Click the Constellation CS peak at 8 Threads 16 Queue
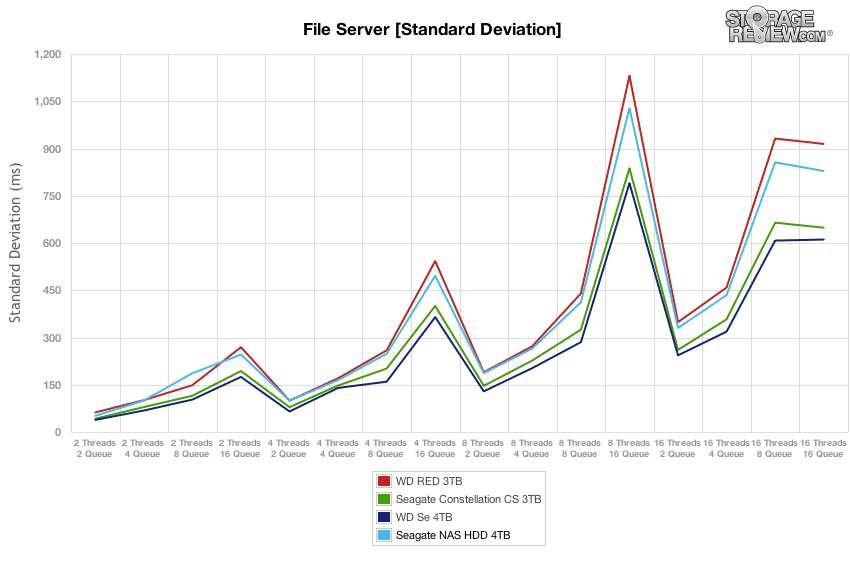 pyautogui.click(x=629, y=168)
